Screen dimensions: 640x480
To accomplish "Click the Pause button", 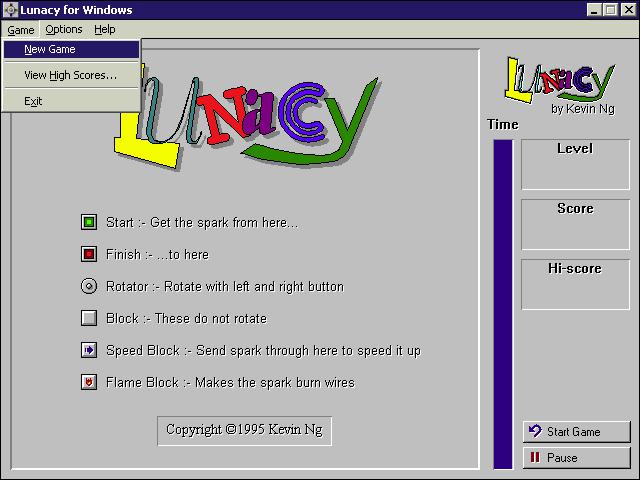I will [576, 458].
